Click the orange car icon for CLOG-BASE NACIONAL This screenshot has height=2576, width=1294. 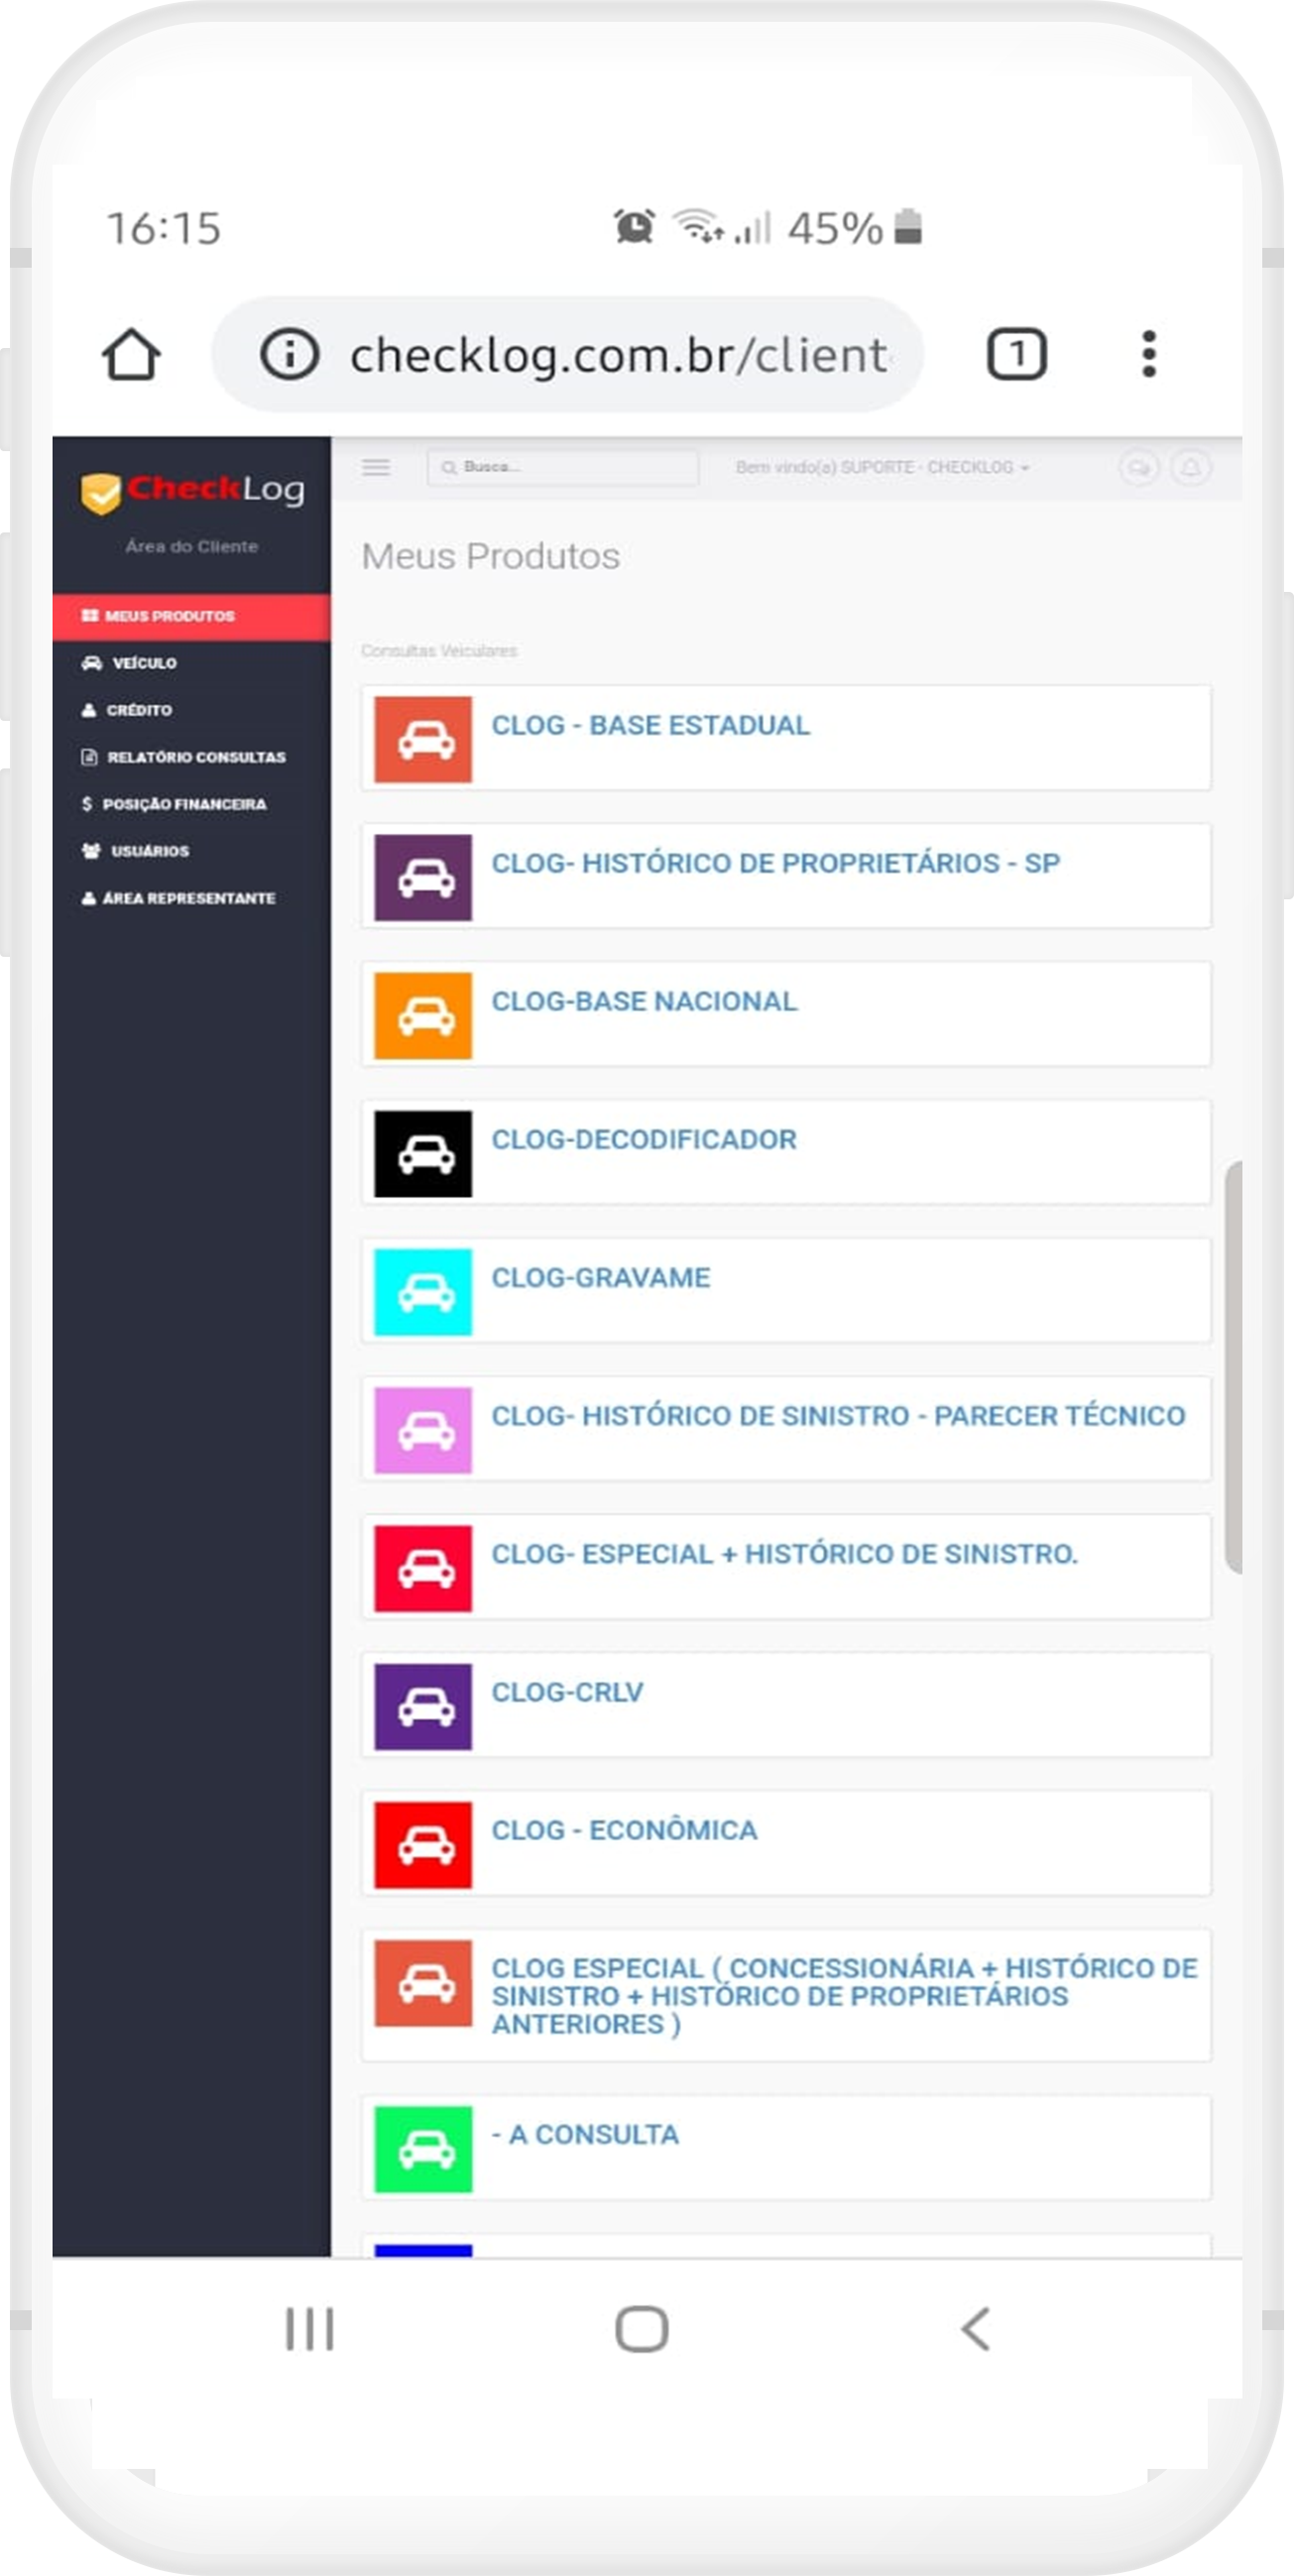(423, 1015)
